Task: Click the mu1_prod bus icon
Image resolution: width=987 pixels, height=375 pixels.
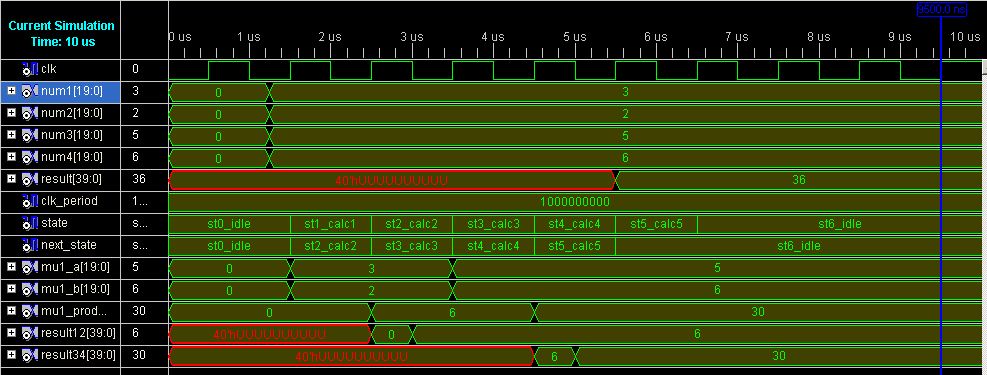Action: (x=30, y=311)
